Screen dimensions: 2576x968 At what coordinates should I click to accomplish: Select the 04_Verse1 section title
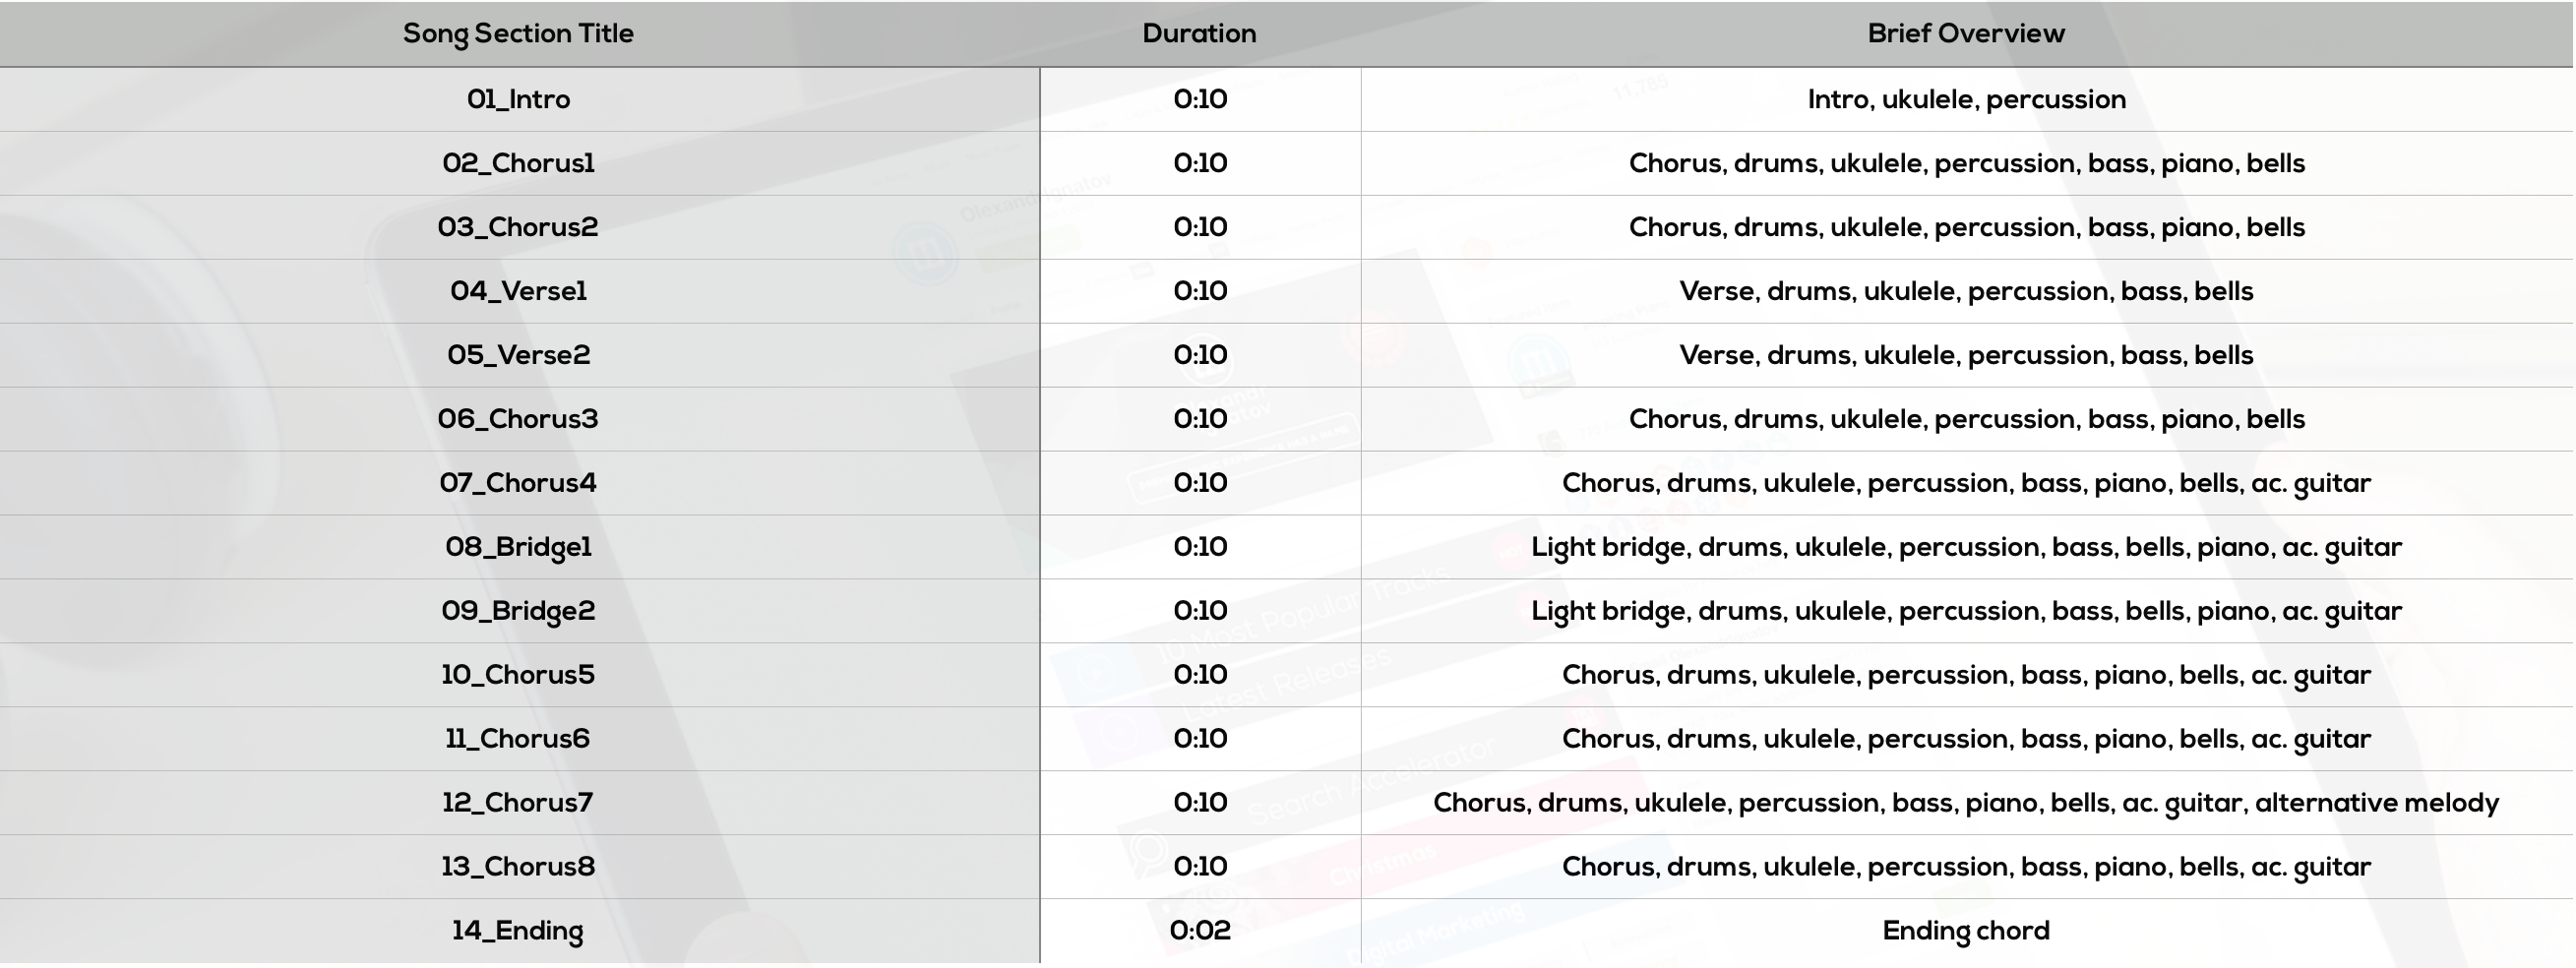[518, 291]
